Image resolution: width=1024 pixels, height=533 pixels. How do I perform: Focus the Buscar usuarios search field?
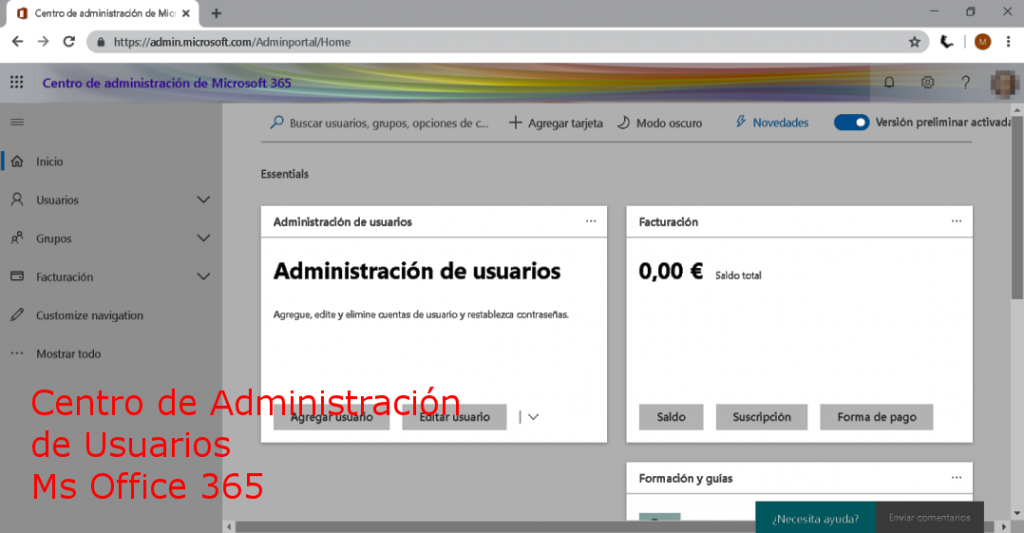point(389,123)
